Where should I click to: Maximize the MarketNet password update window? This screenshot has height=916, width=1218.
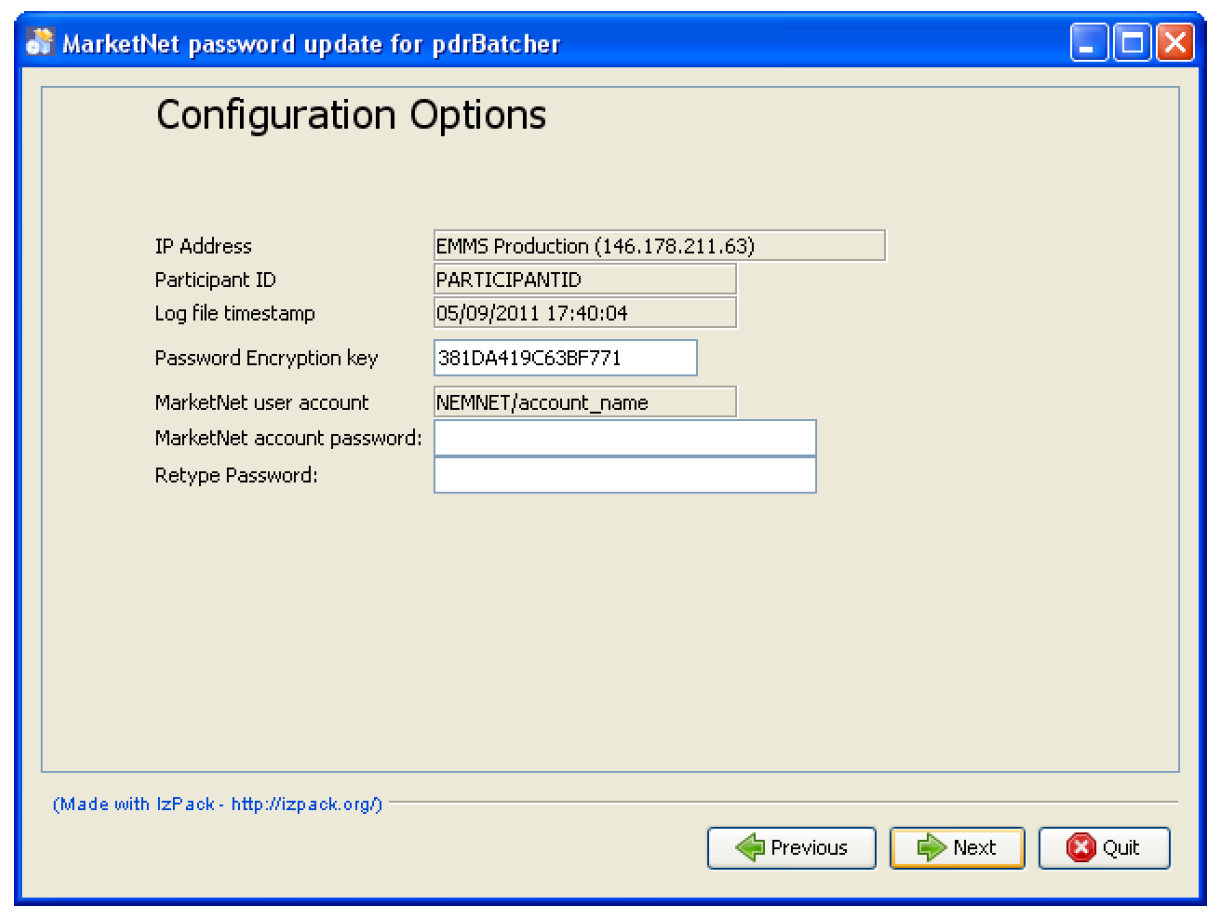(1132, 44)
